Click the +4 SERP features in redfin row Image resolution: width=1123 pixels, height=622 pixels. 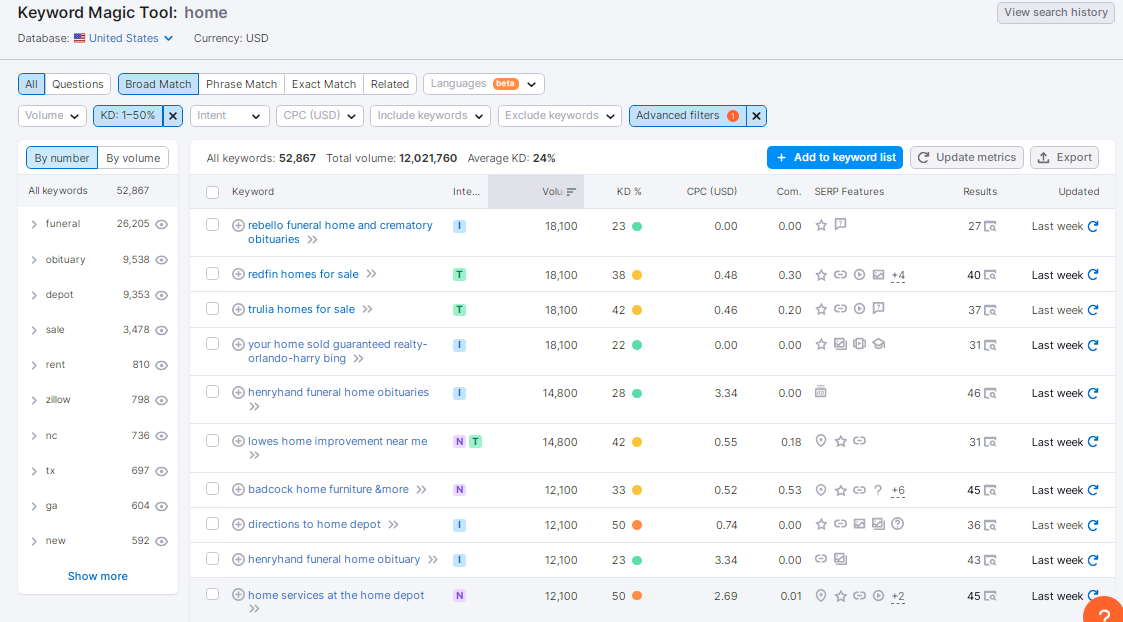coord(898,275)
